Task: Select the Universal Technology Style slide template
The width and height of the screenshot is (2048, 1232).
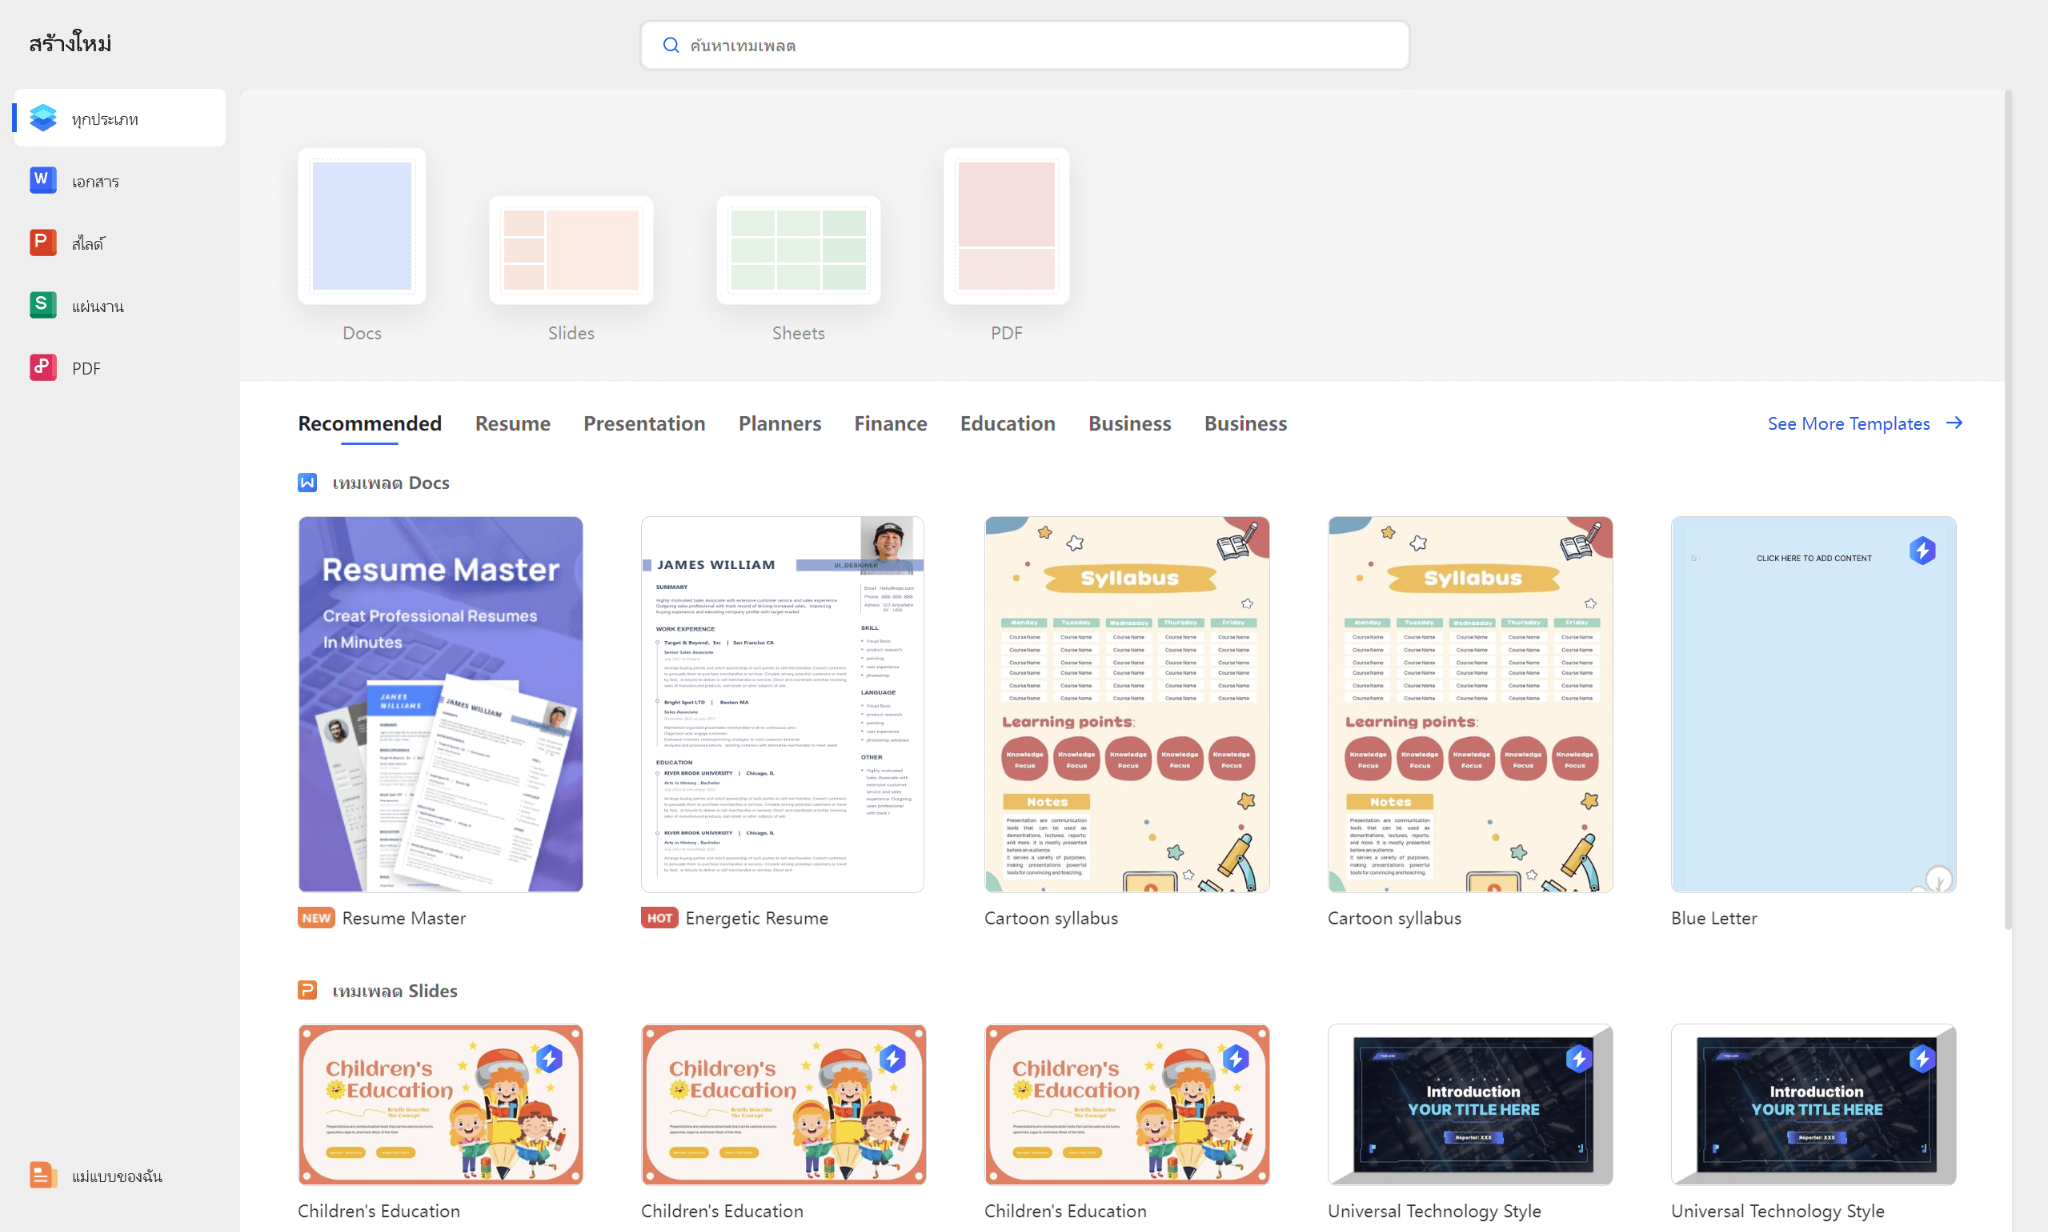Action: (1469, 1104)
